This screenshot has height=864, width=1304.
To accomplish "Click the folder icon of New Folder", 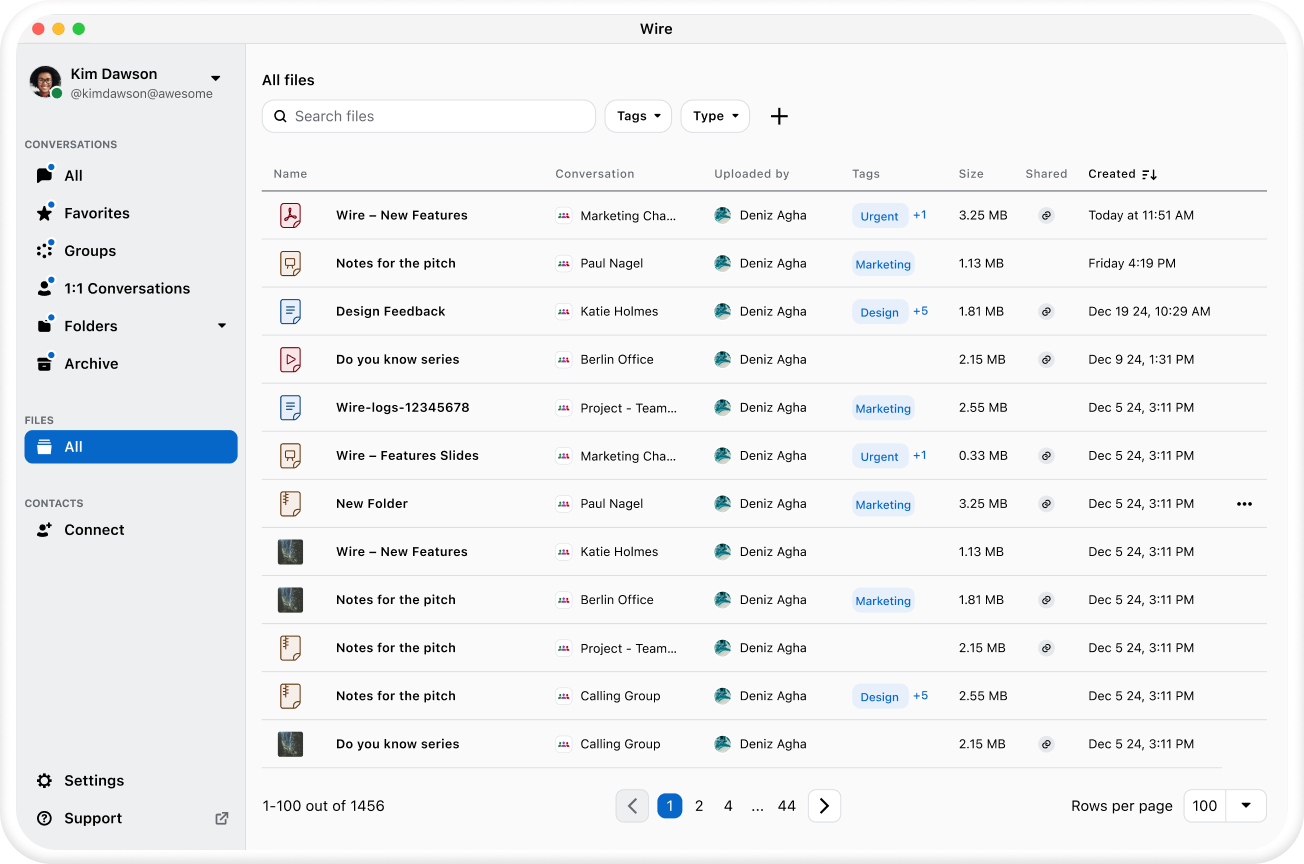I will 290,503.
